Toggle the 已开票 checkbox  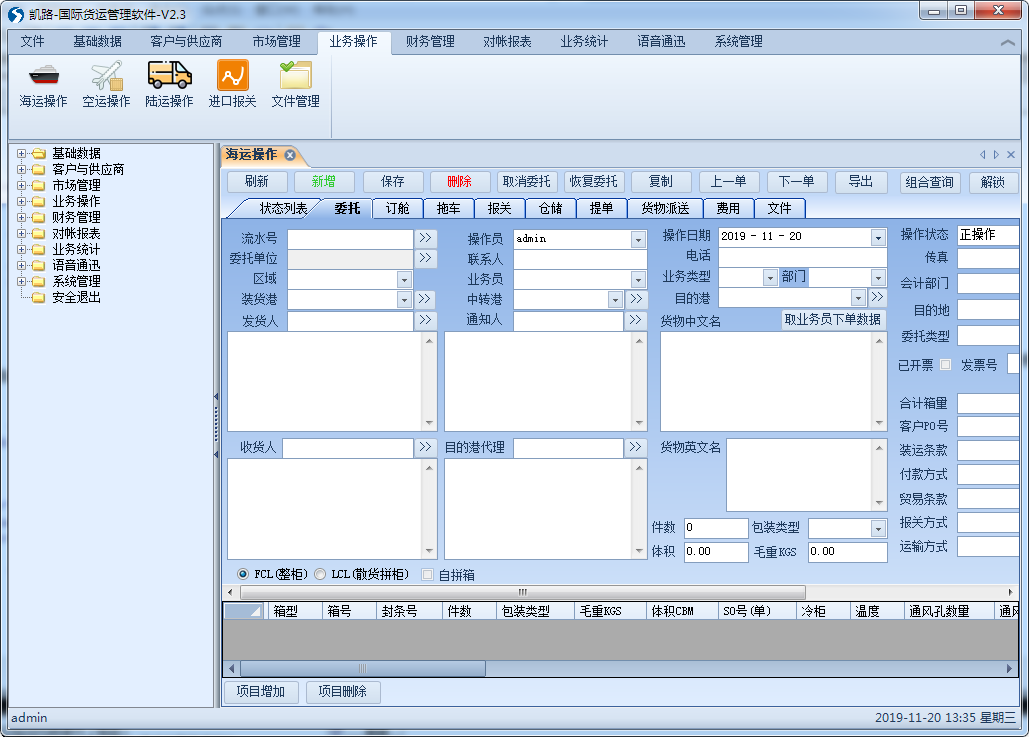click(x=946, y=365)
